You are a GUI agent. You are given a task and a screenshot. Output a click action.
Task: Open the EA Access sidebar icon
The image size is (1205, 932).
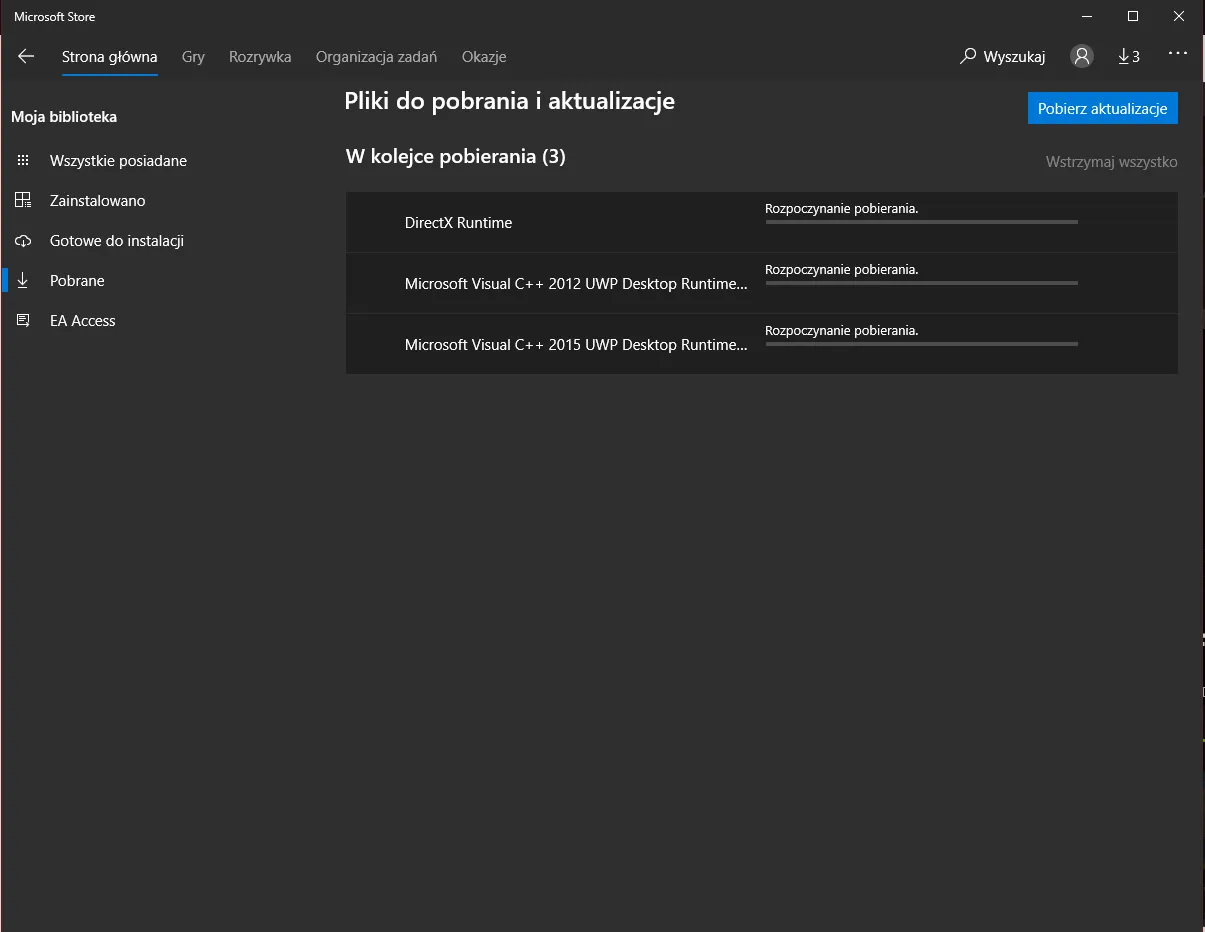click(x=22, y=320)
